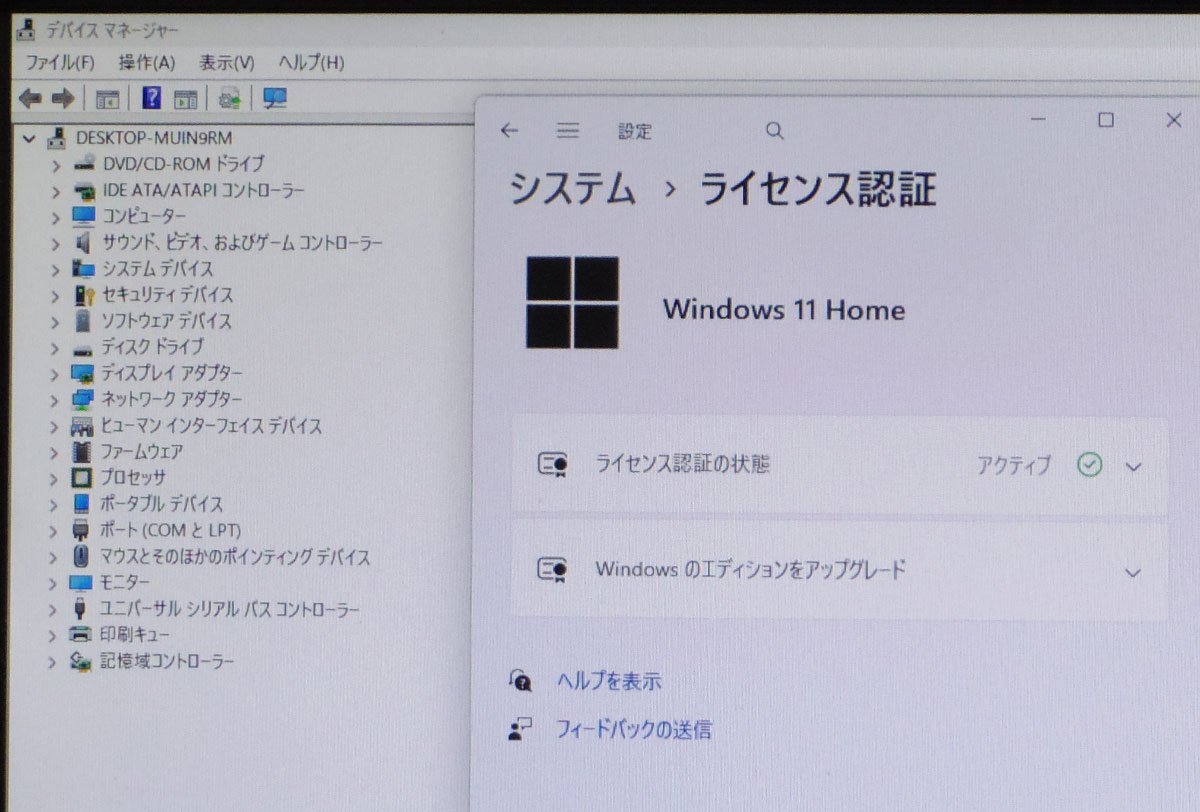Expand the 記憶域コントローラー node arrow
1200x812 pixels.
tap(53, 661)
